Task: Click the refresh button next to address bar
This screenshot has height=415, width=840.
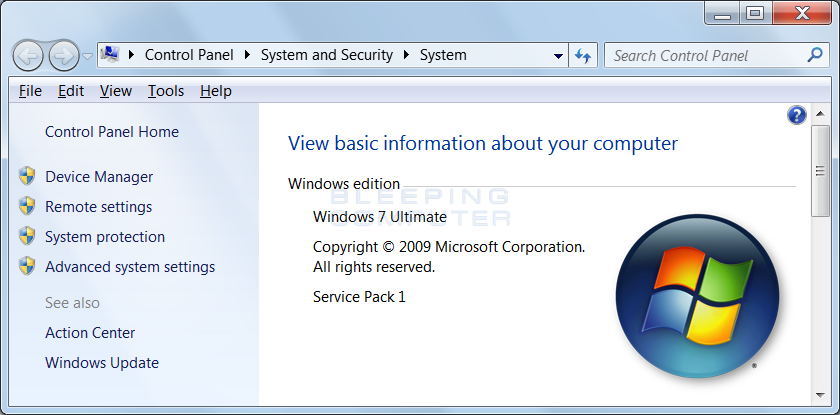Action: [x=583, y=55]
